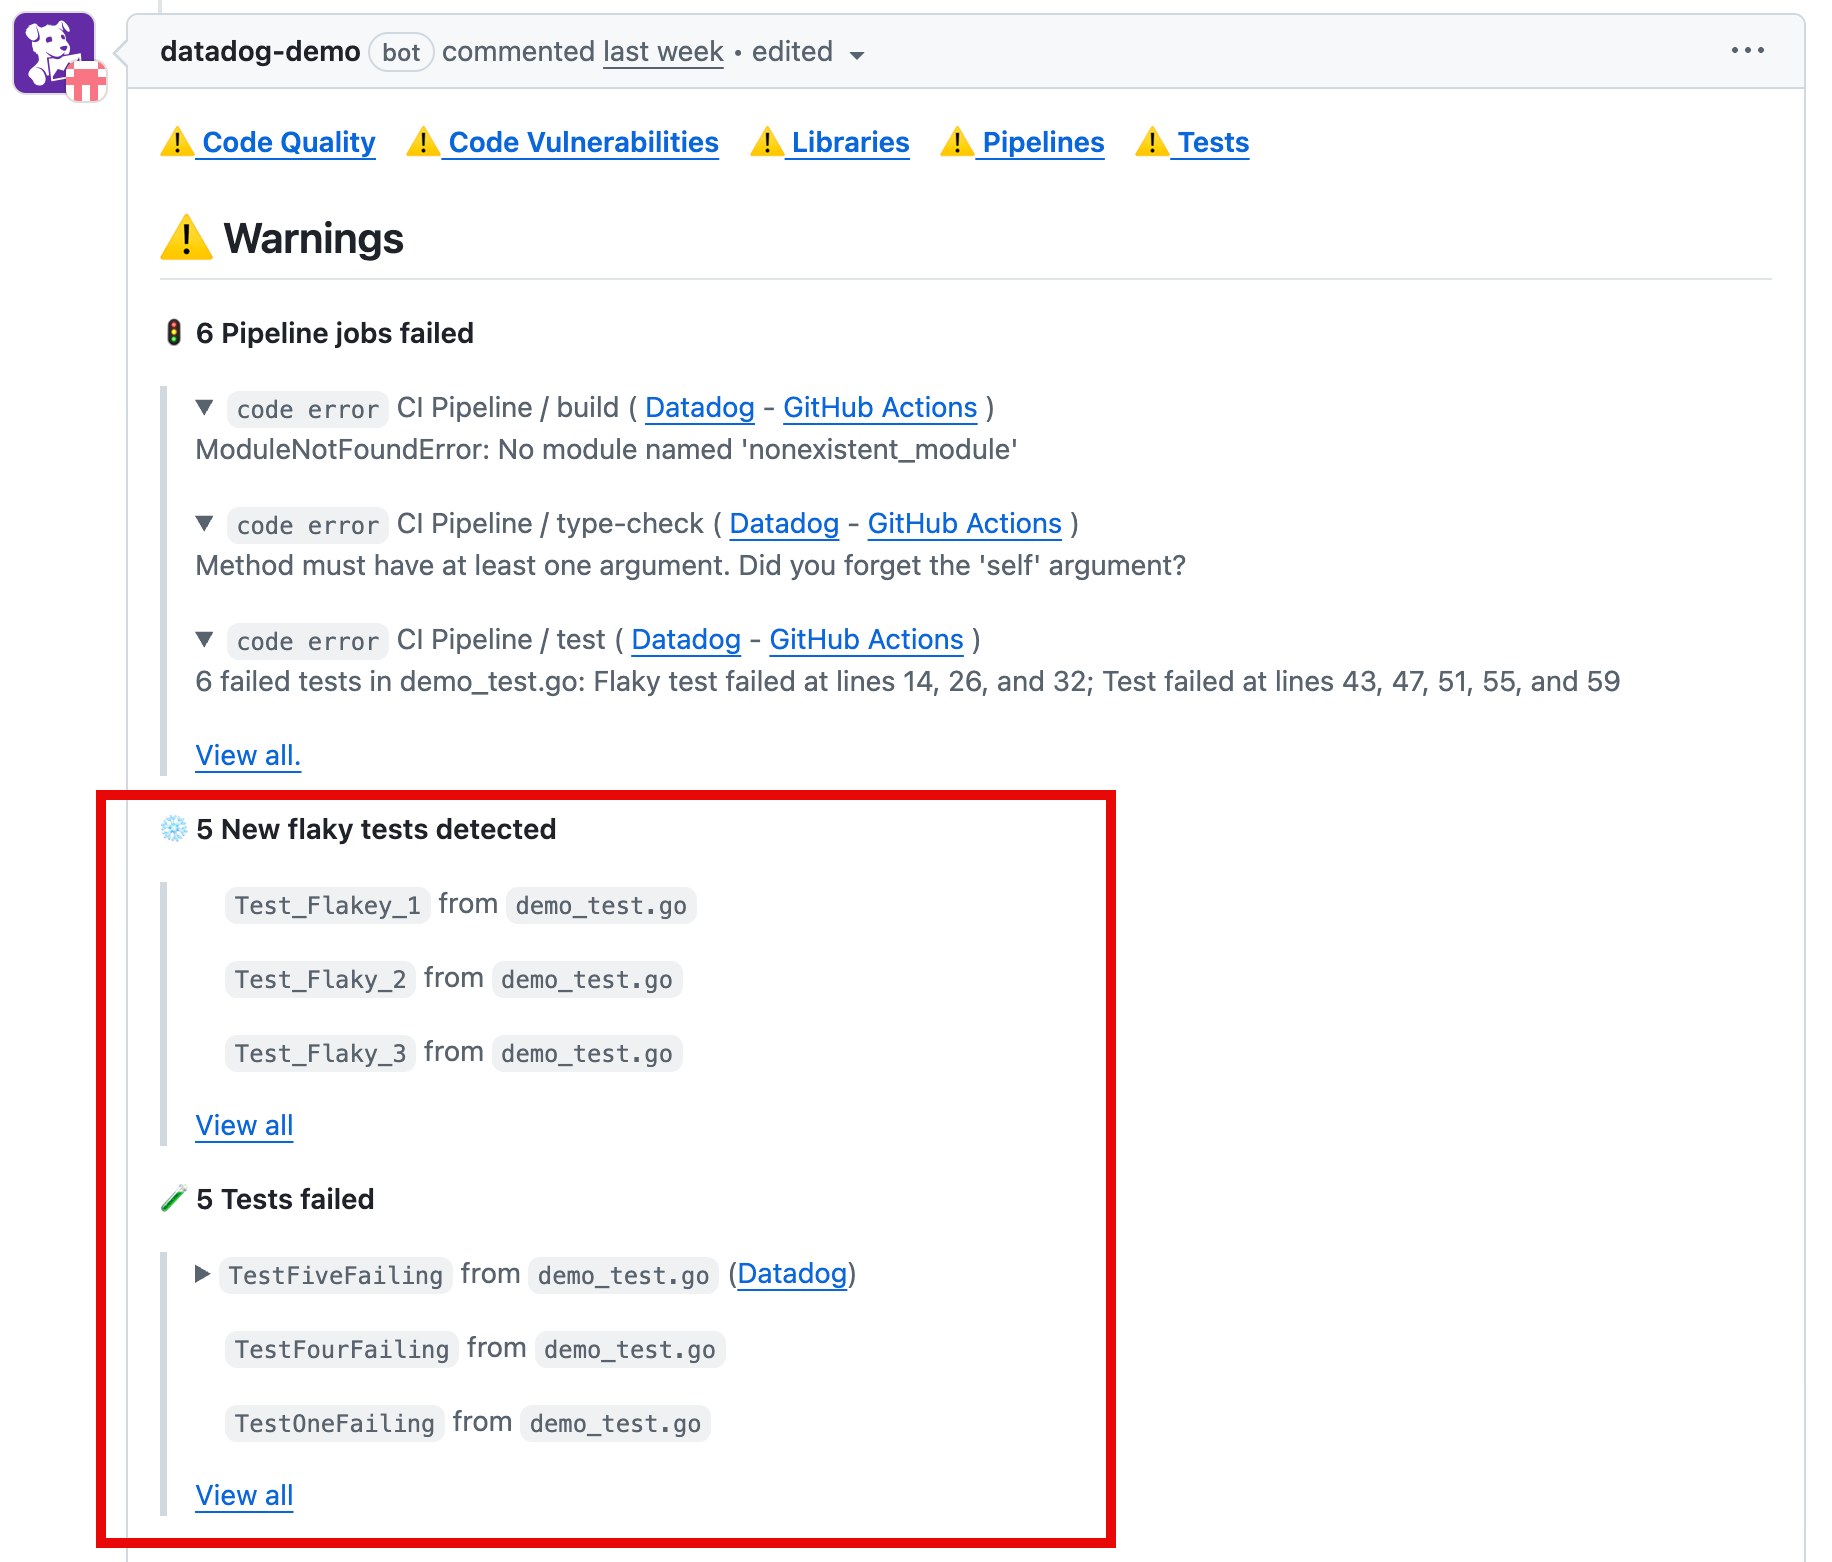Click the datadog-demo author name
The image size is (1832, 1562).
point(260,51)
